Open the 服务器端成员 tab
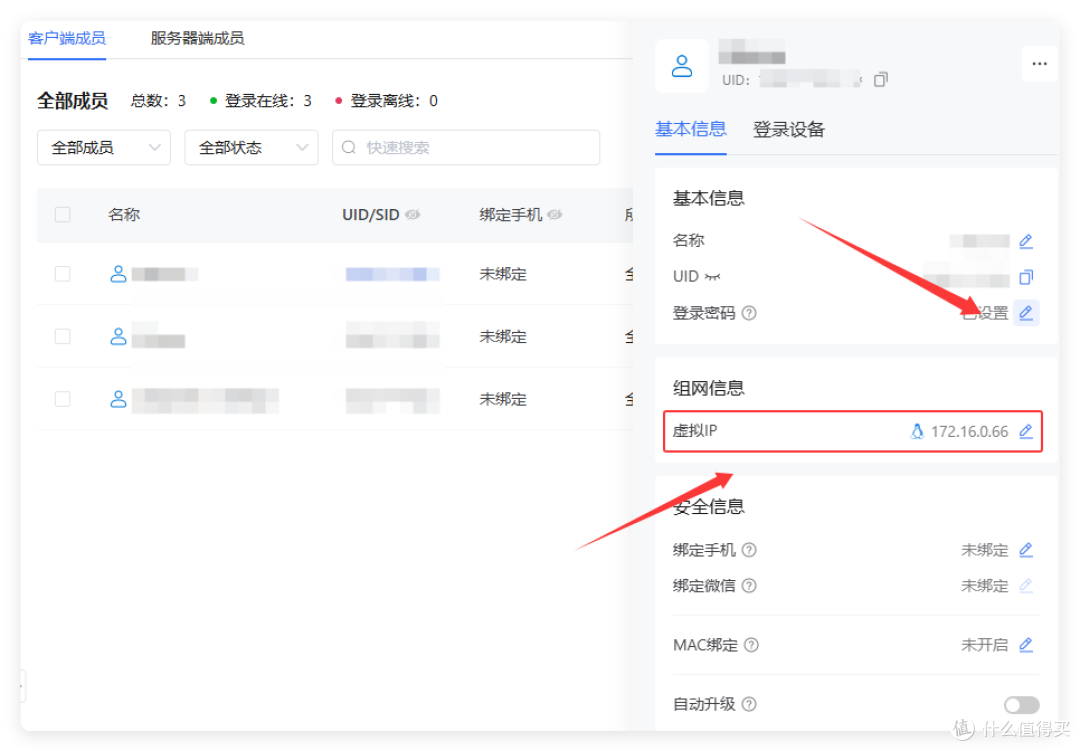Image resolution: width=1080 pixels, height=751 pixels. [x=197, y=38]
